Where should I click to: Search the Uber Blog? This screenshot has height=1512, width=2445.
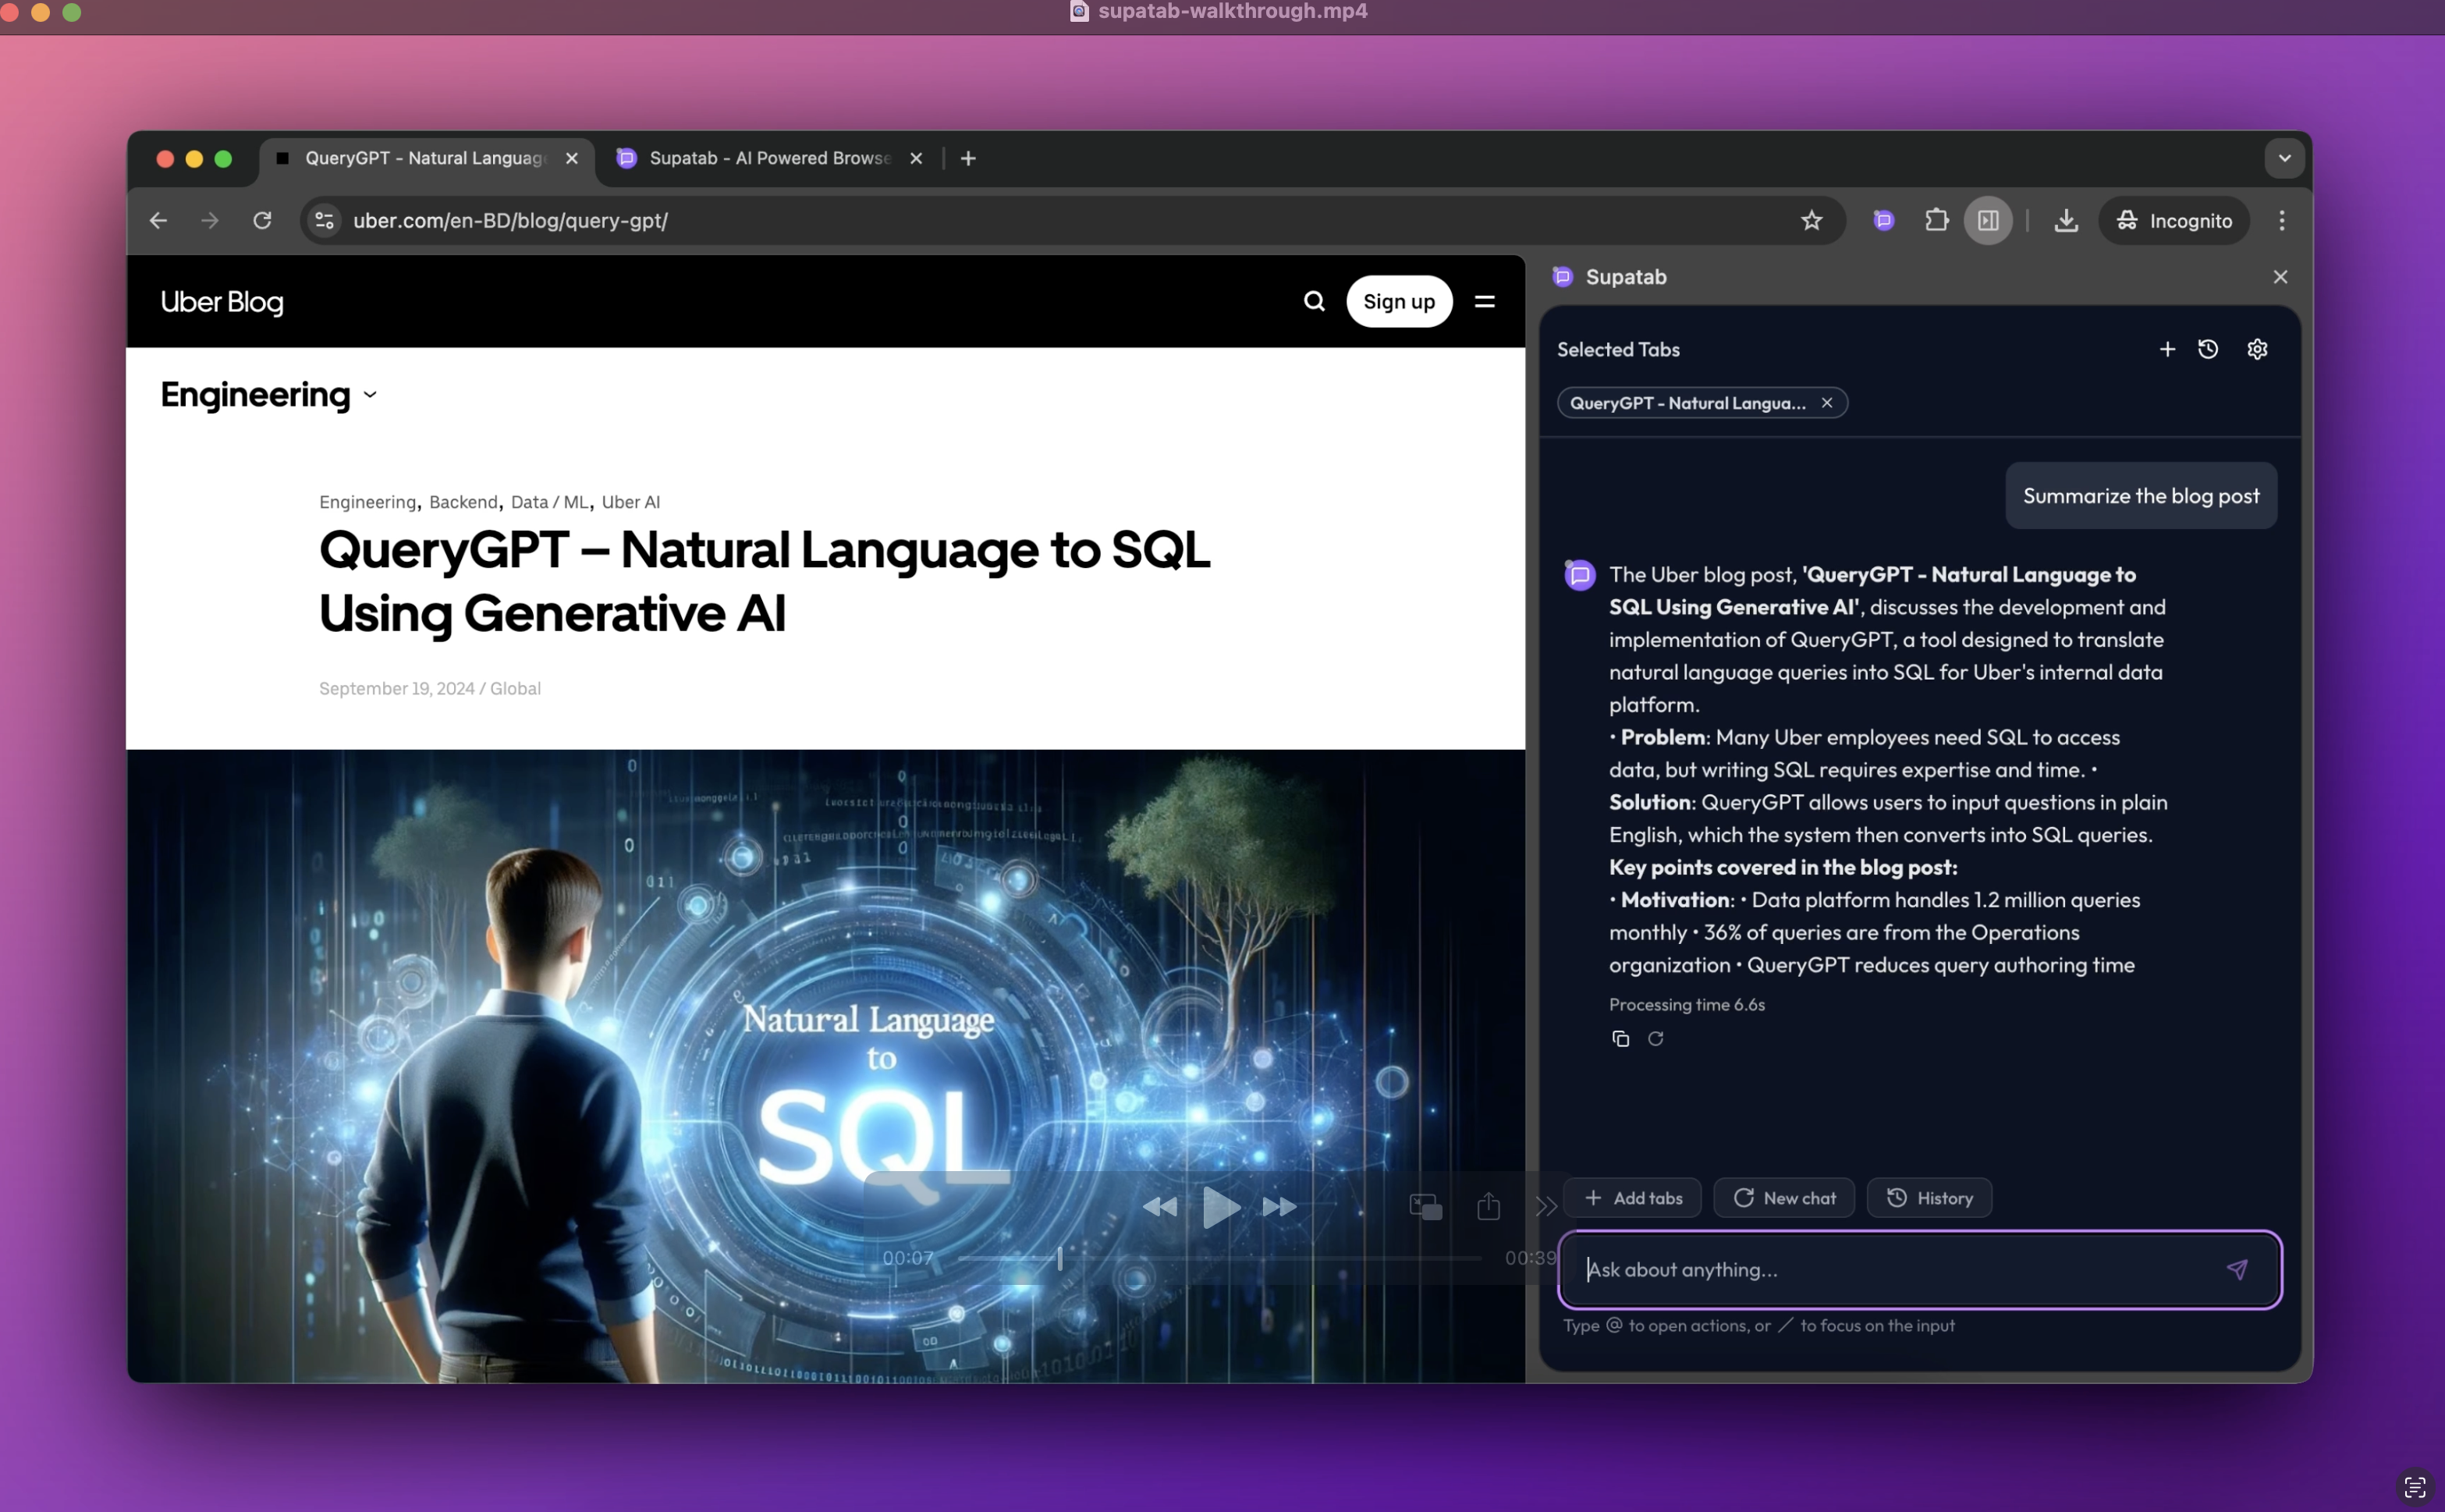[x=1314, y=301]
